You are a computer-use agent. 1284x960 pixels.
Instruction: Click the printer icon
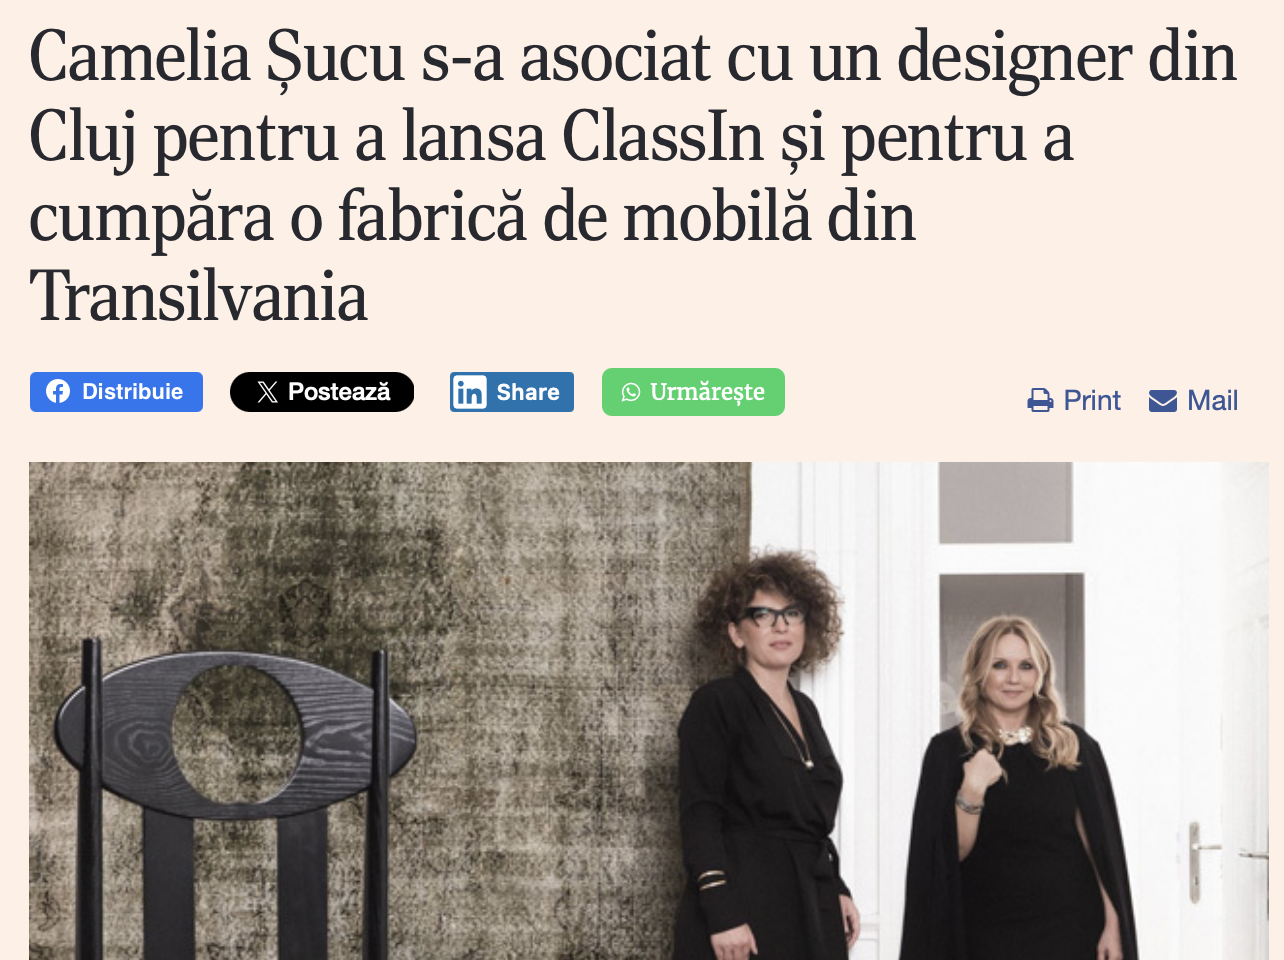click(1041, 401)
